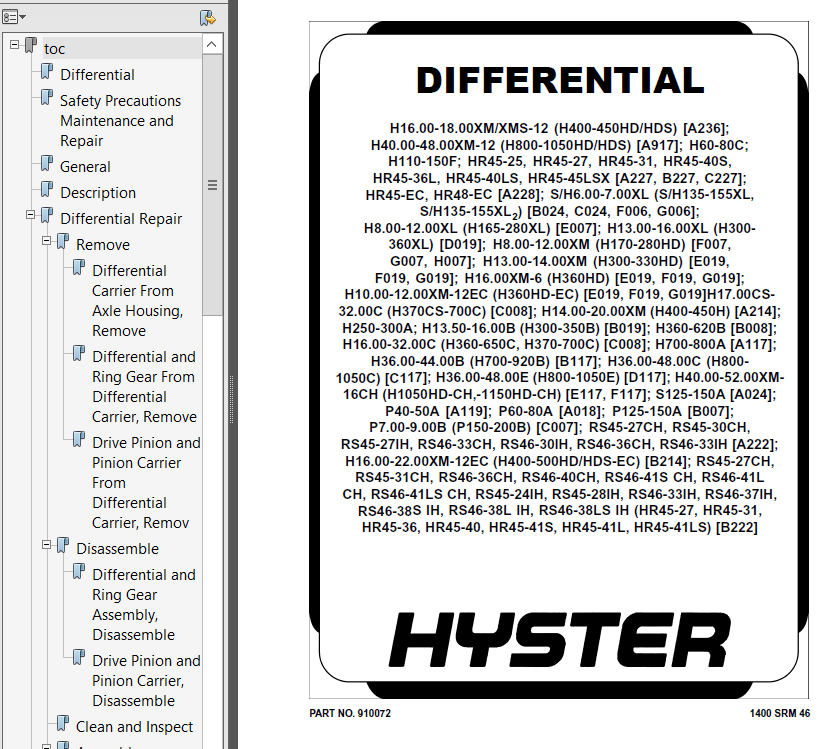Click the toc bookmark icon
The image size is (840, 749).
point(31,45)
